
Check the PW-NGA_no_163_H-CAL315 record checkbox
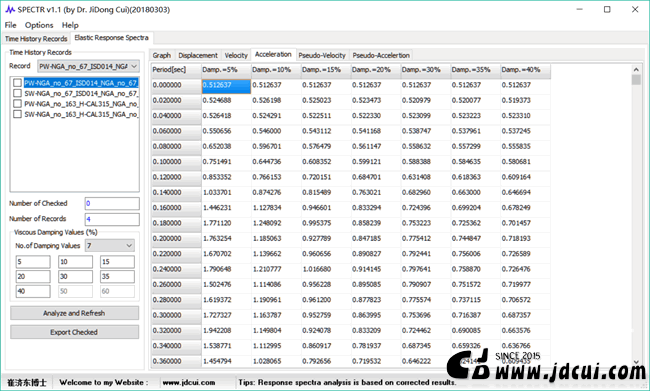point(17,104)
